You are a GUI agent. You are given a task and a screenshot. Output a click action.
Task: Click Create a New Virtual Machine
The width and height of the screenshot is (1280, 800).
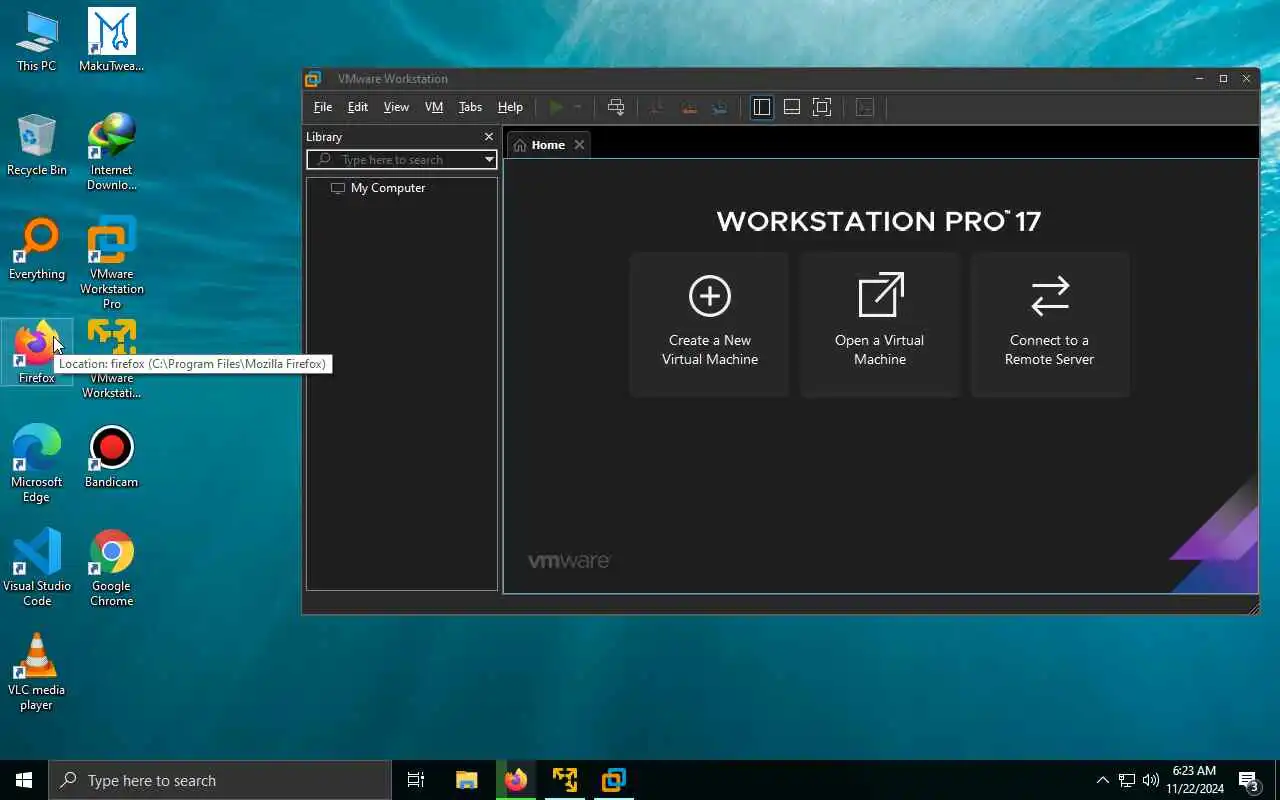[710, 324]
